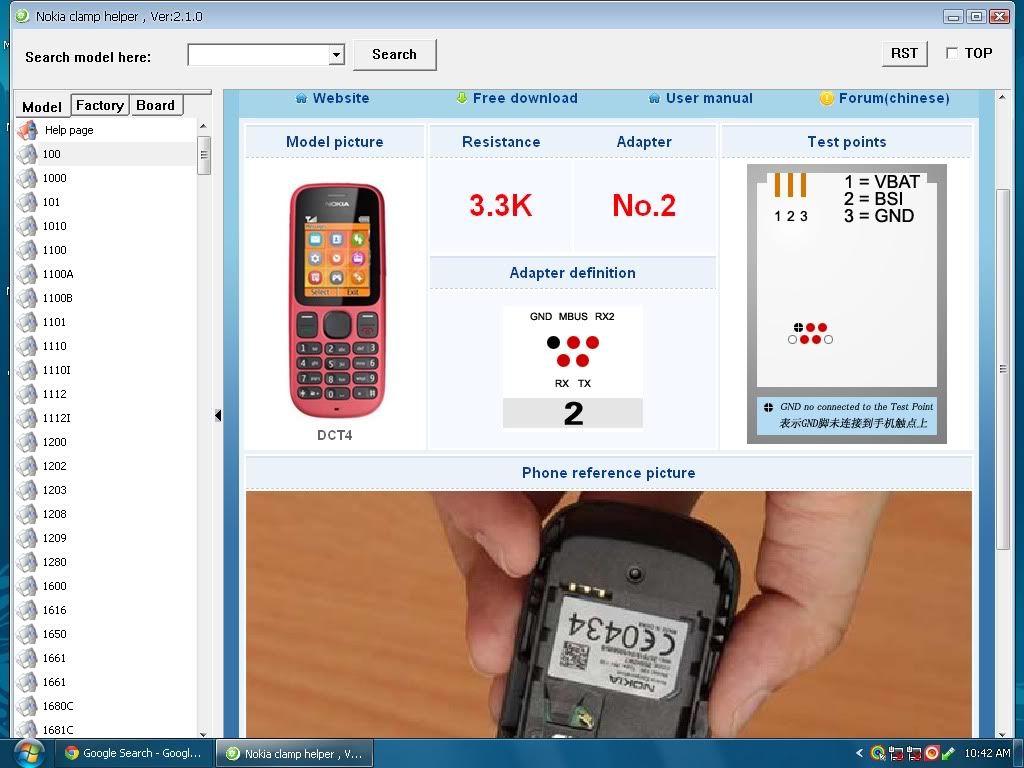Viewport: 1024px width, 768px height.
Task: Open the search model dropdown arrow
Action: tap(336, 55)
